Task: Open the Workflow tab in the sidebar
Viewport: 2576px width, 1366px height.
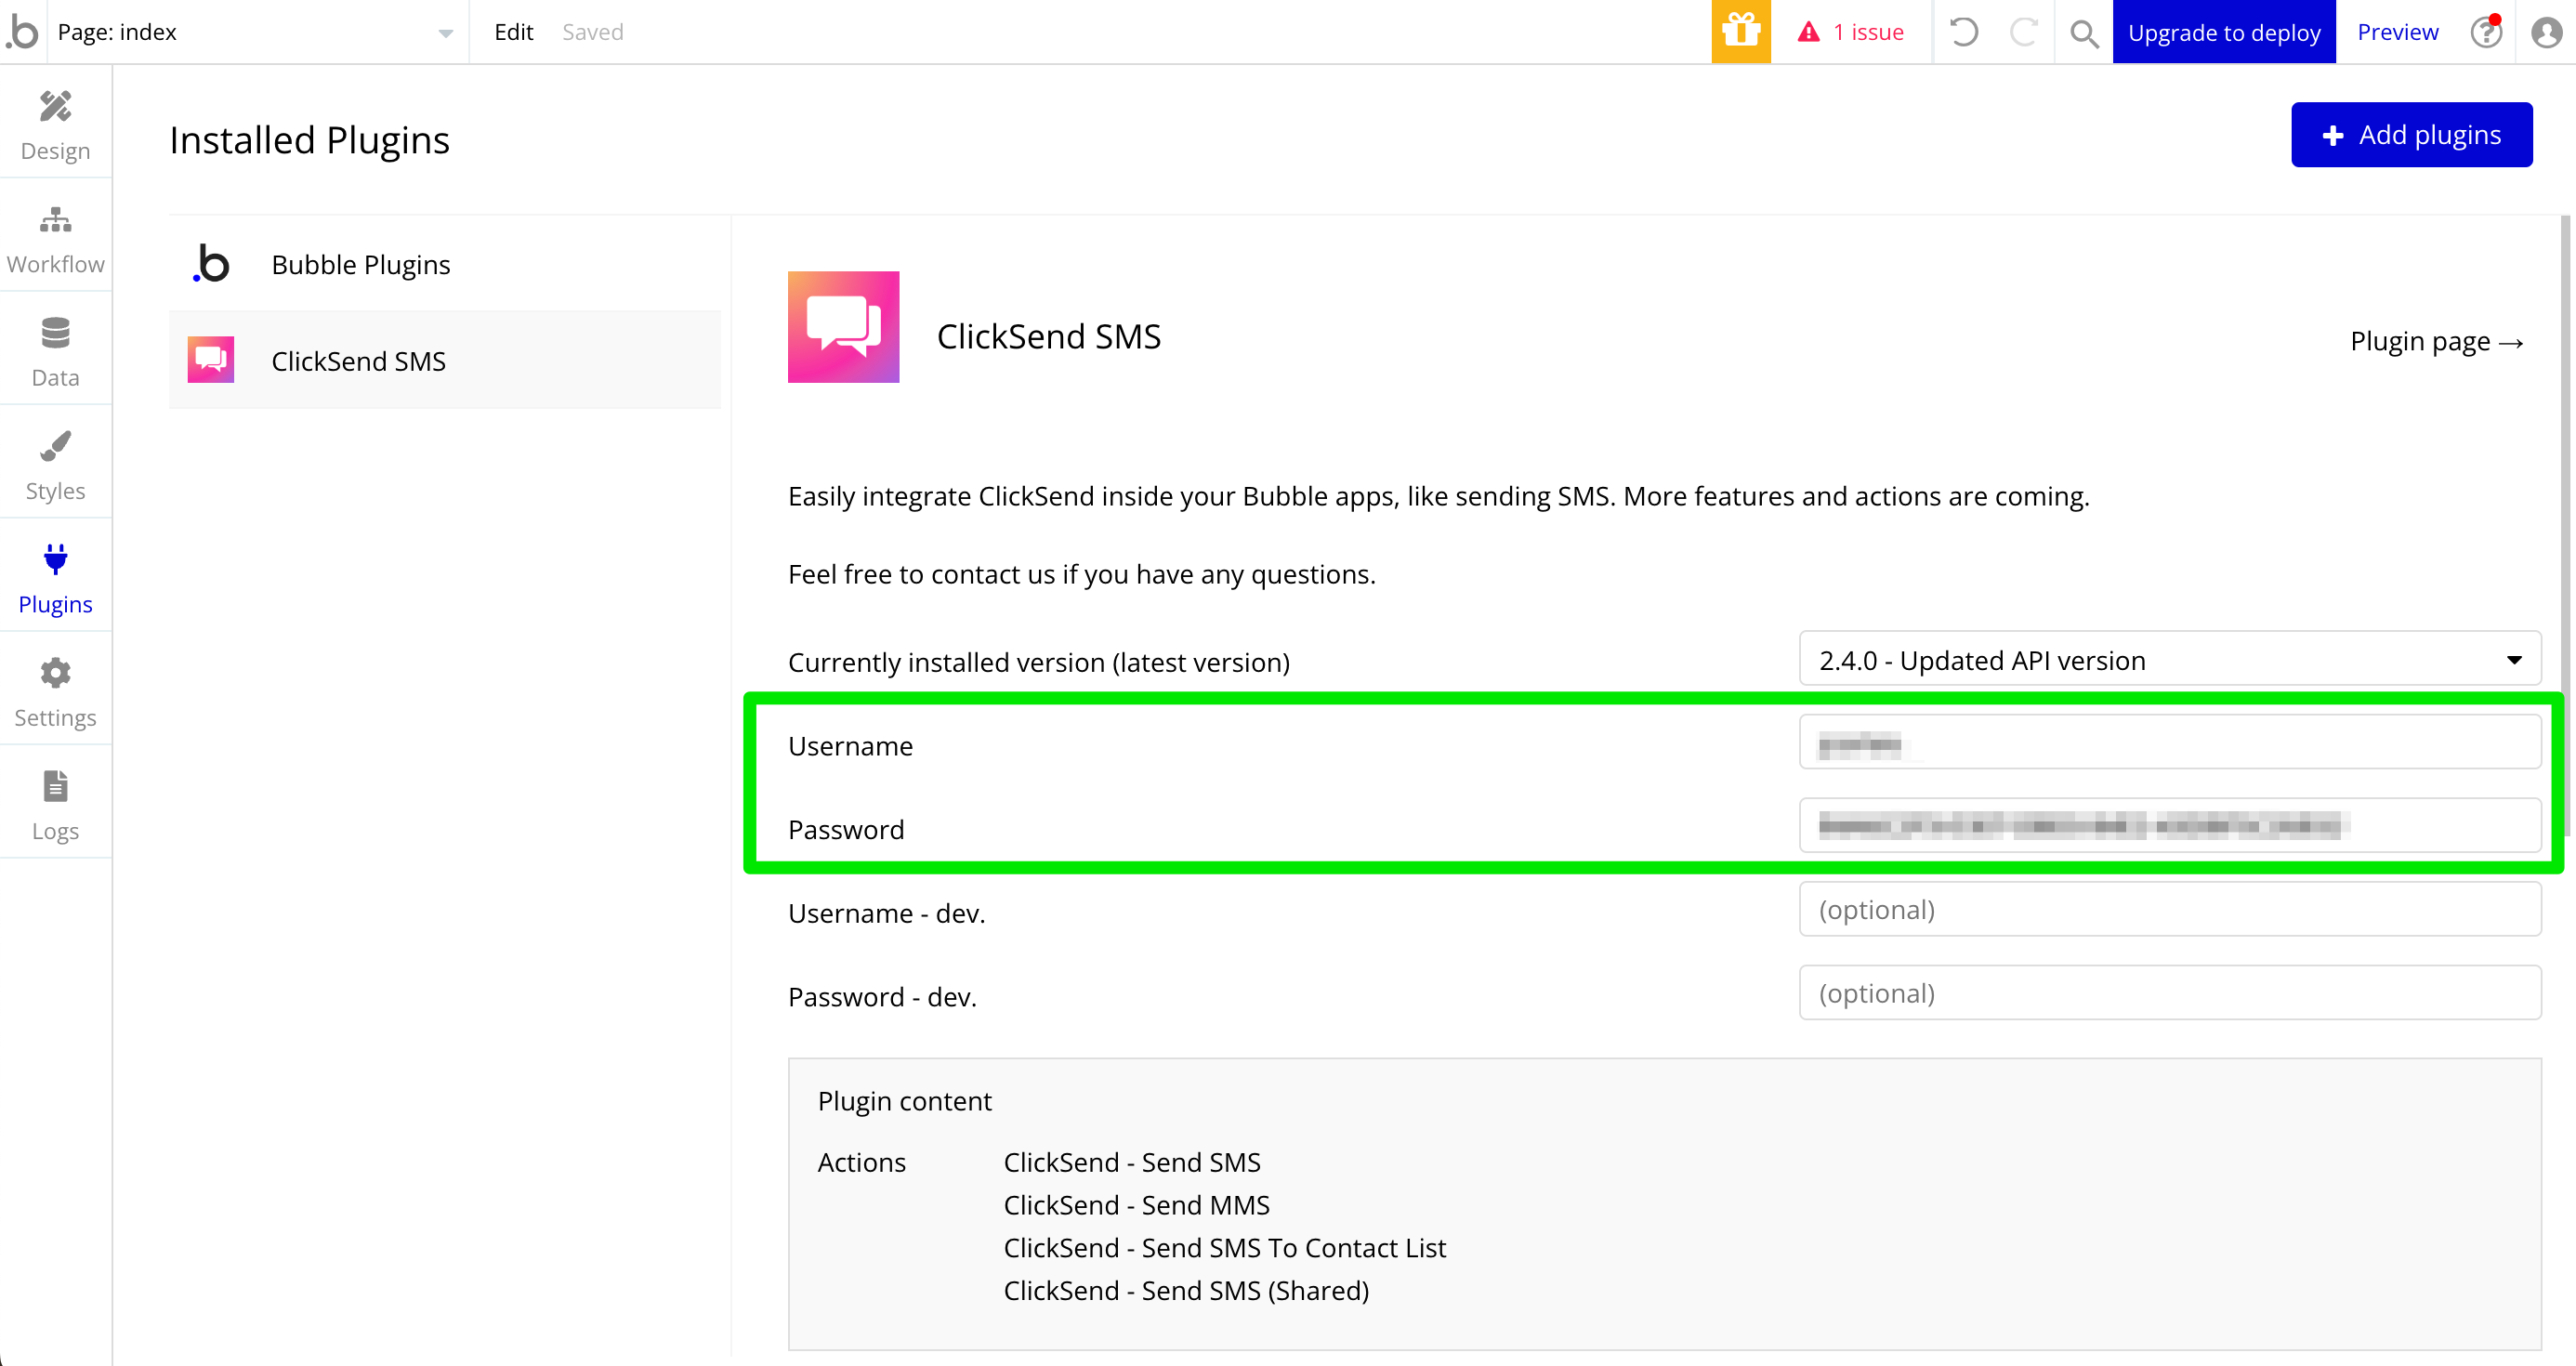Action: coord(56,237)
